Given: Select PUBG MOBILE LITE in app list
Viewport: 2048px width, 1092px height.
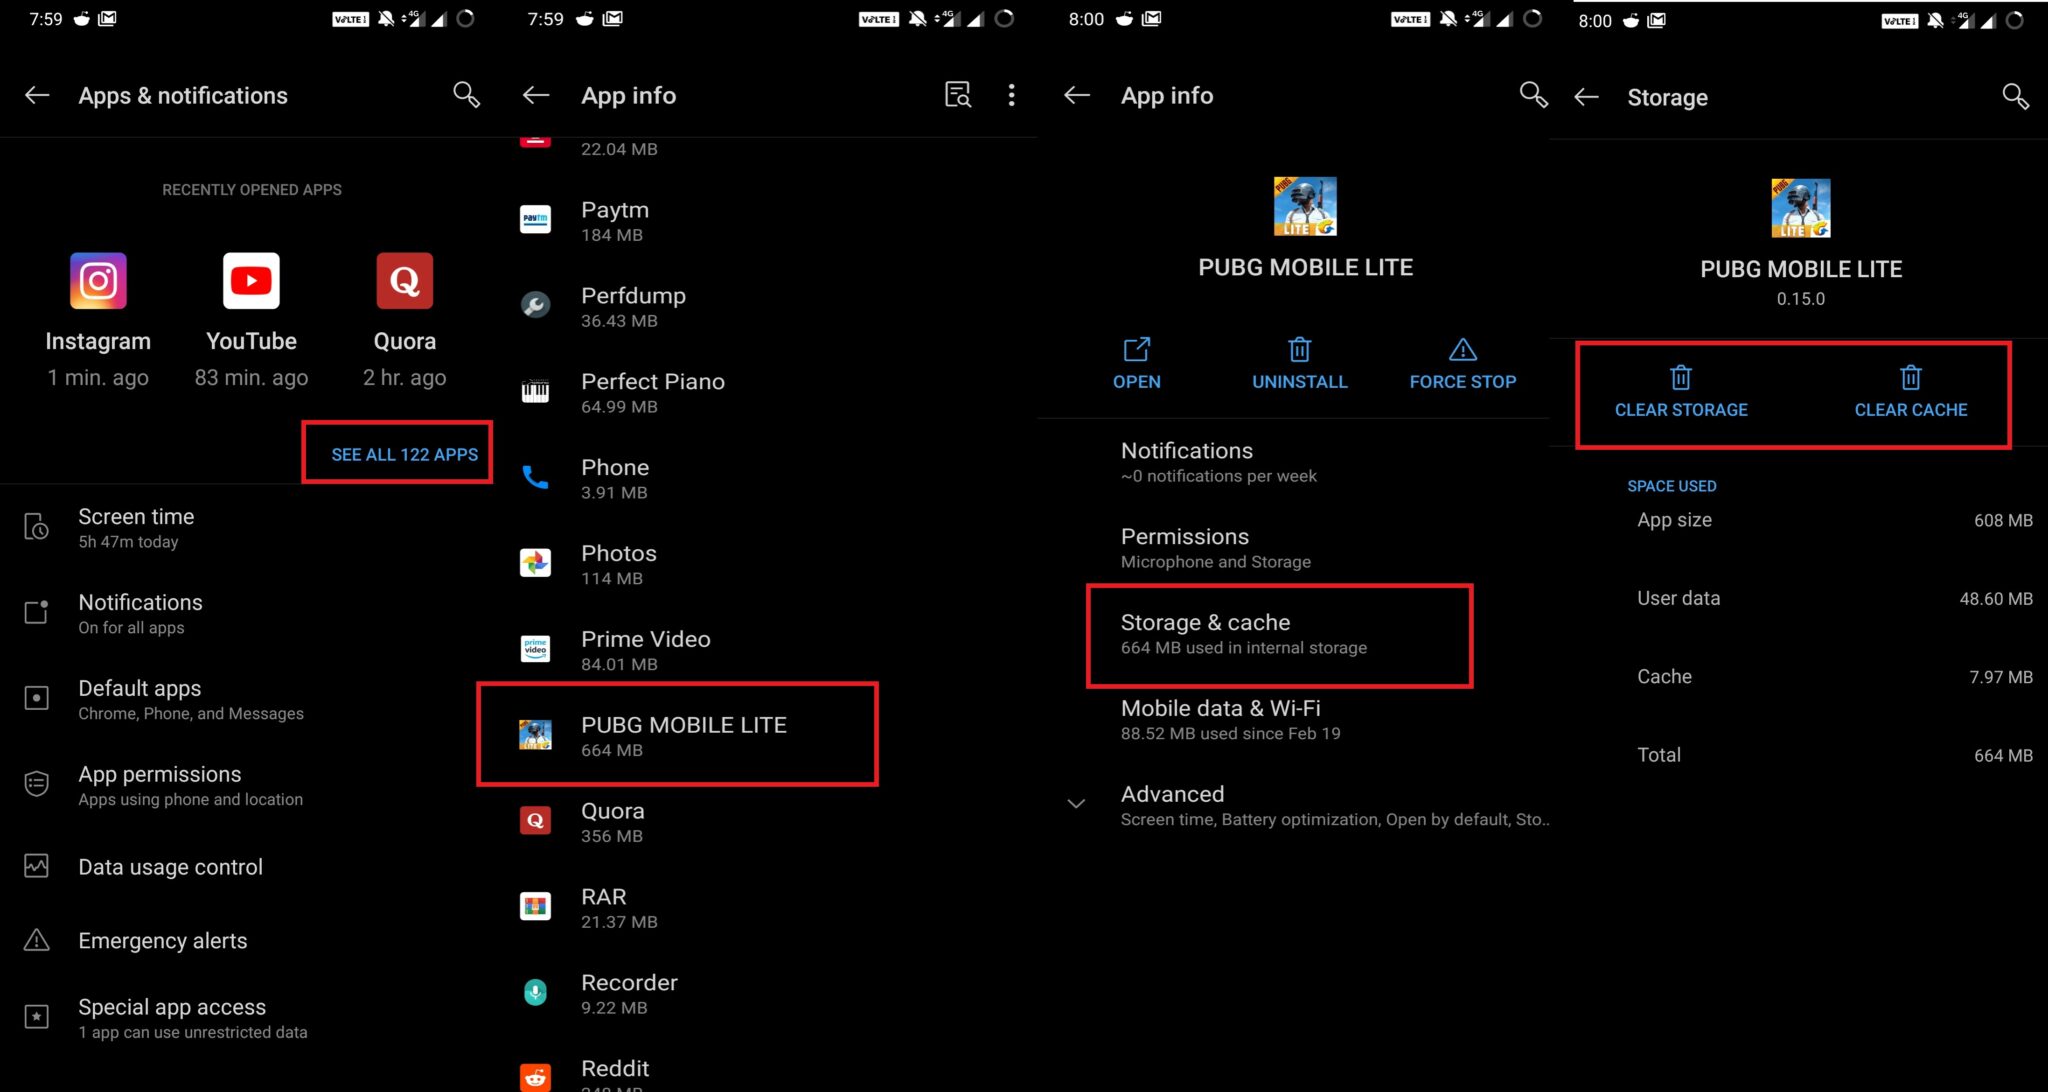Looking at the screenshot, I should coord(678,735).
